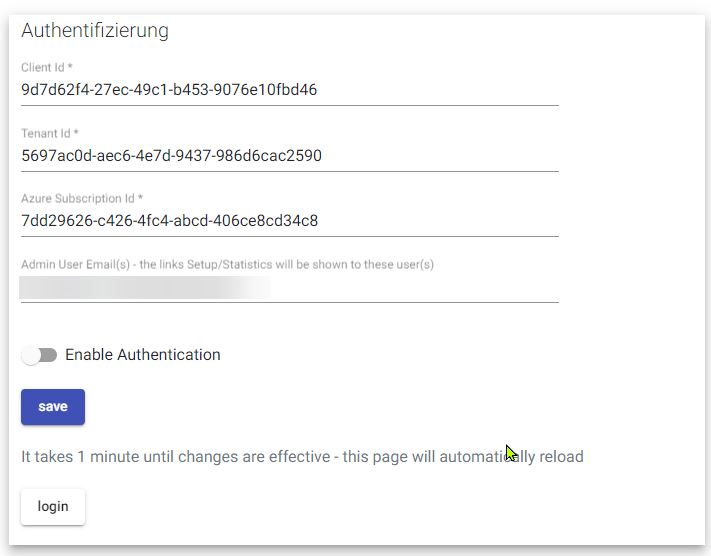
Task: Click the asterisk beside Tenant Id
Action: pos(76,132)
